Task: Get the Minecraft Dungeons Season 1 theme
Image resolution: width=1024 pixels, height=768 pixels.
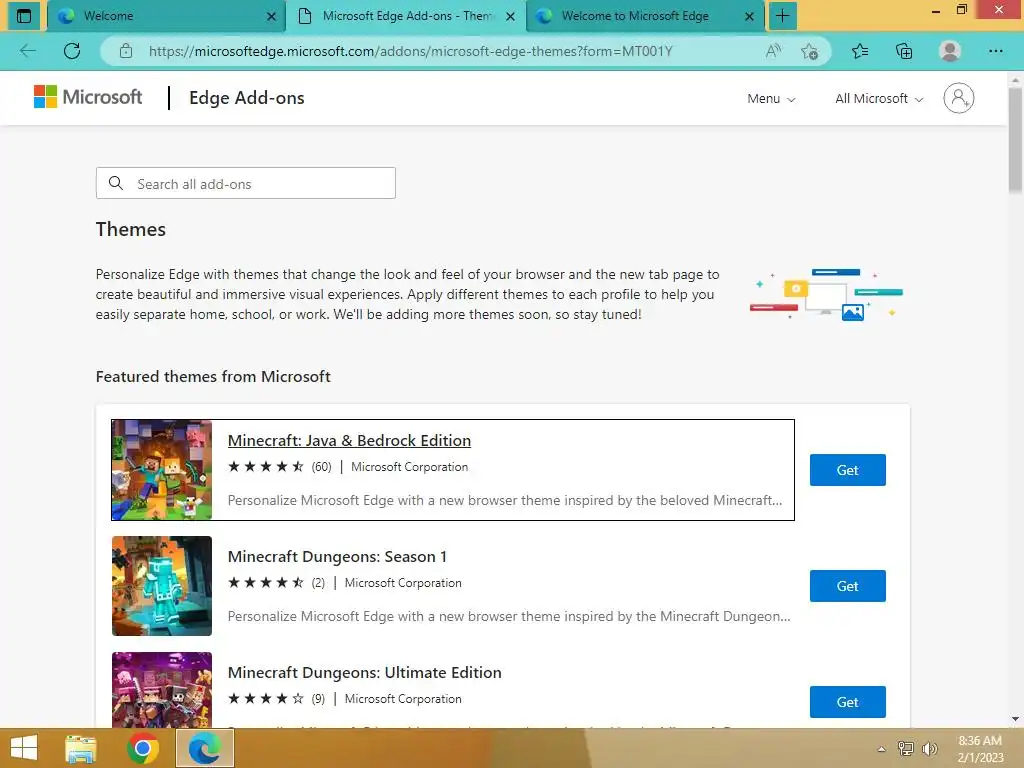Action: (848, 586)
